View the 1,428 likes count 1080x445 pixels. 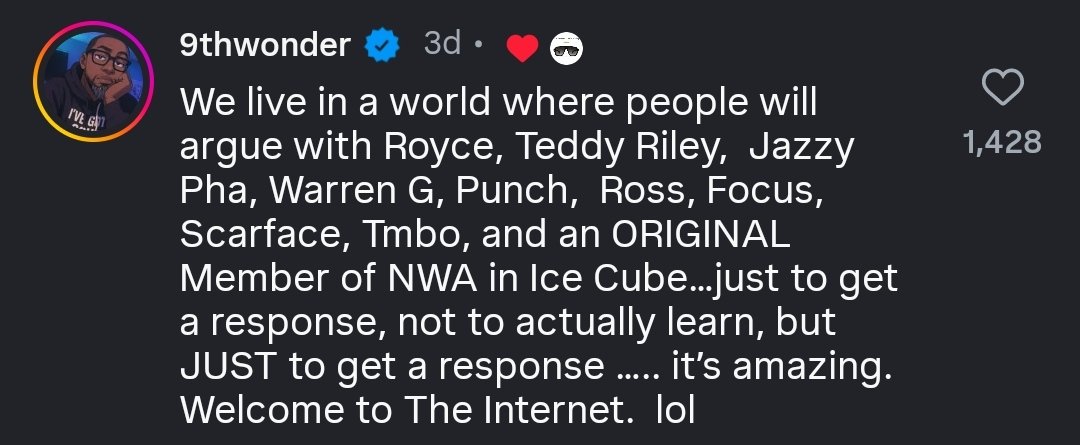pos(1002,143)
